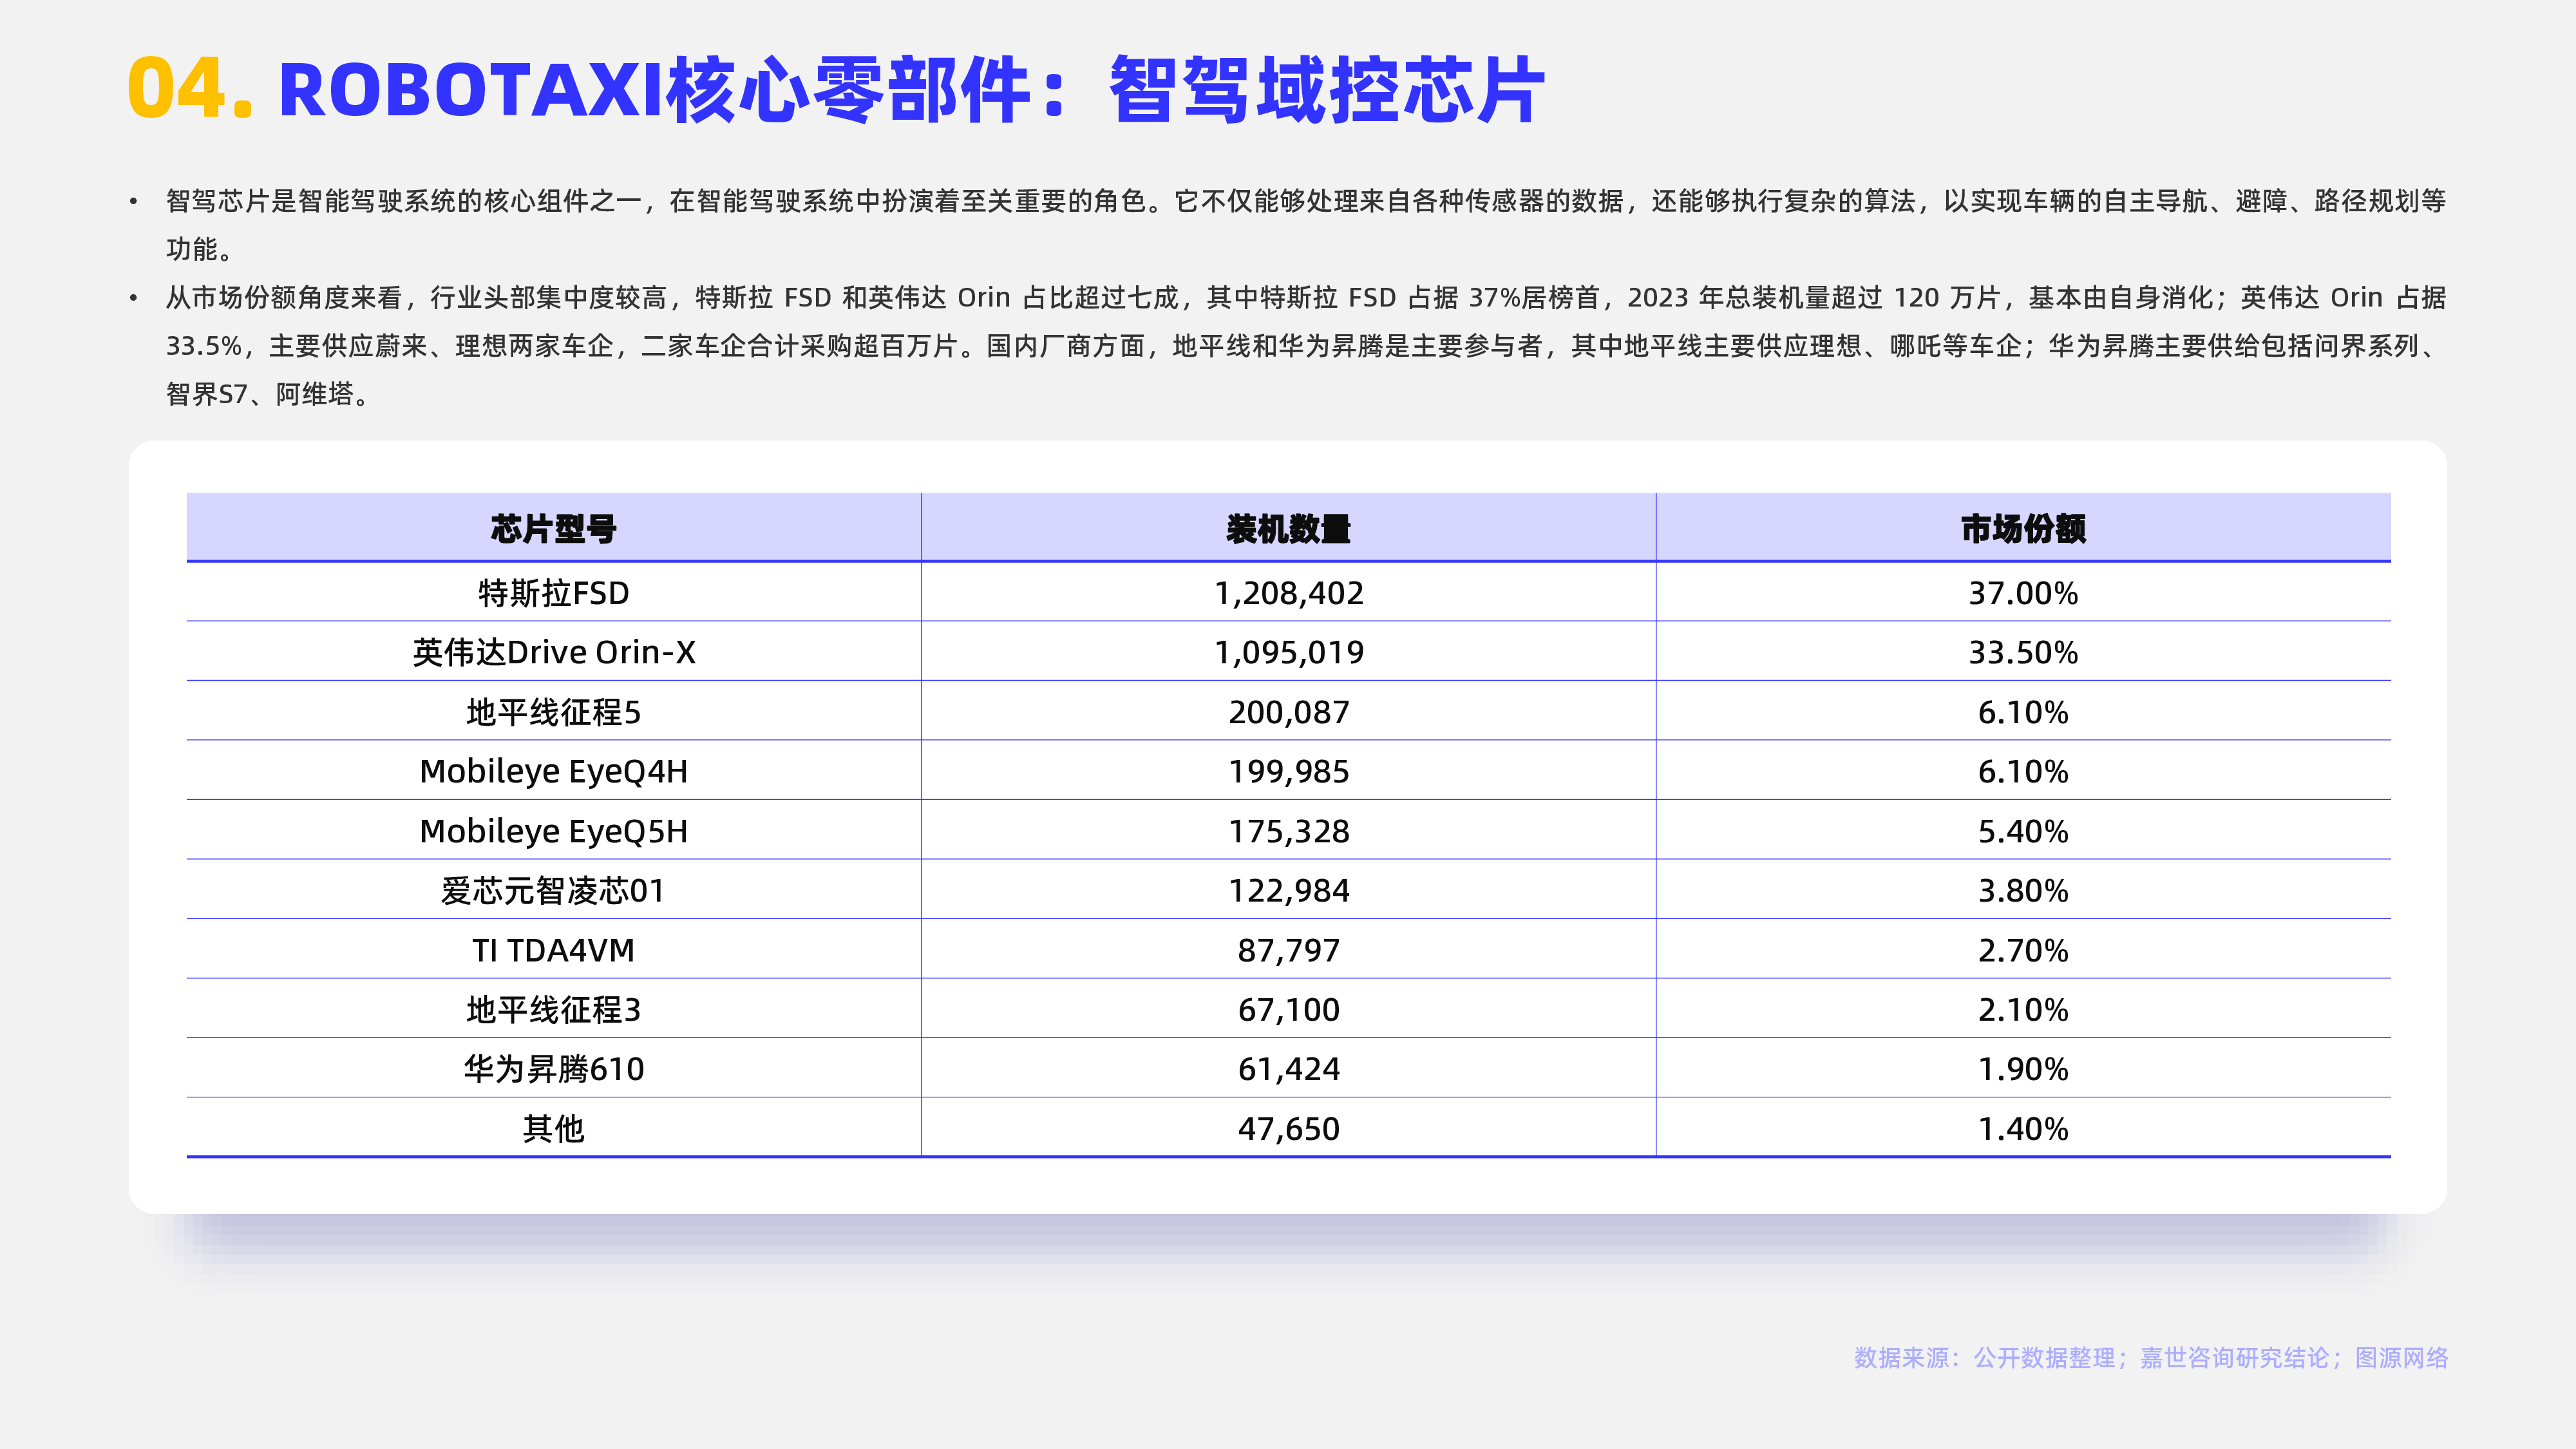The height and width of the screenshot is (1449, 2576).
Task: Click column header 芯片型号
Action: pyautogui.click(x=553, y=529)
